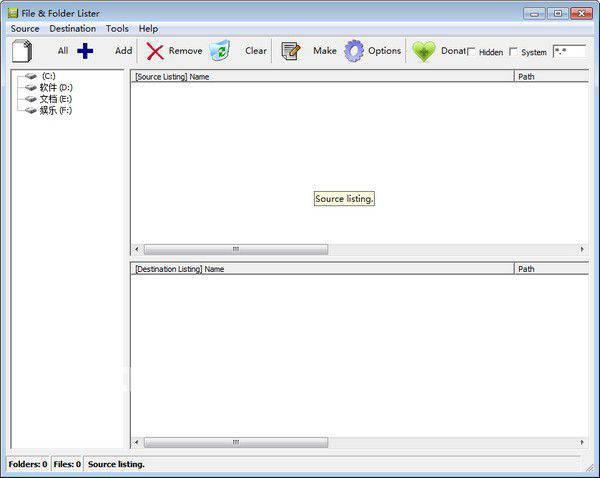Click the Remove button label
This screenshot has height=478, width=600.
tap(186, 51)
